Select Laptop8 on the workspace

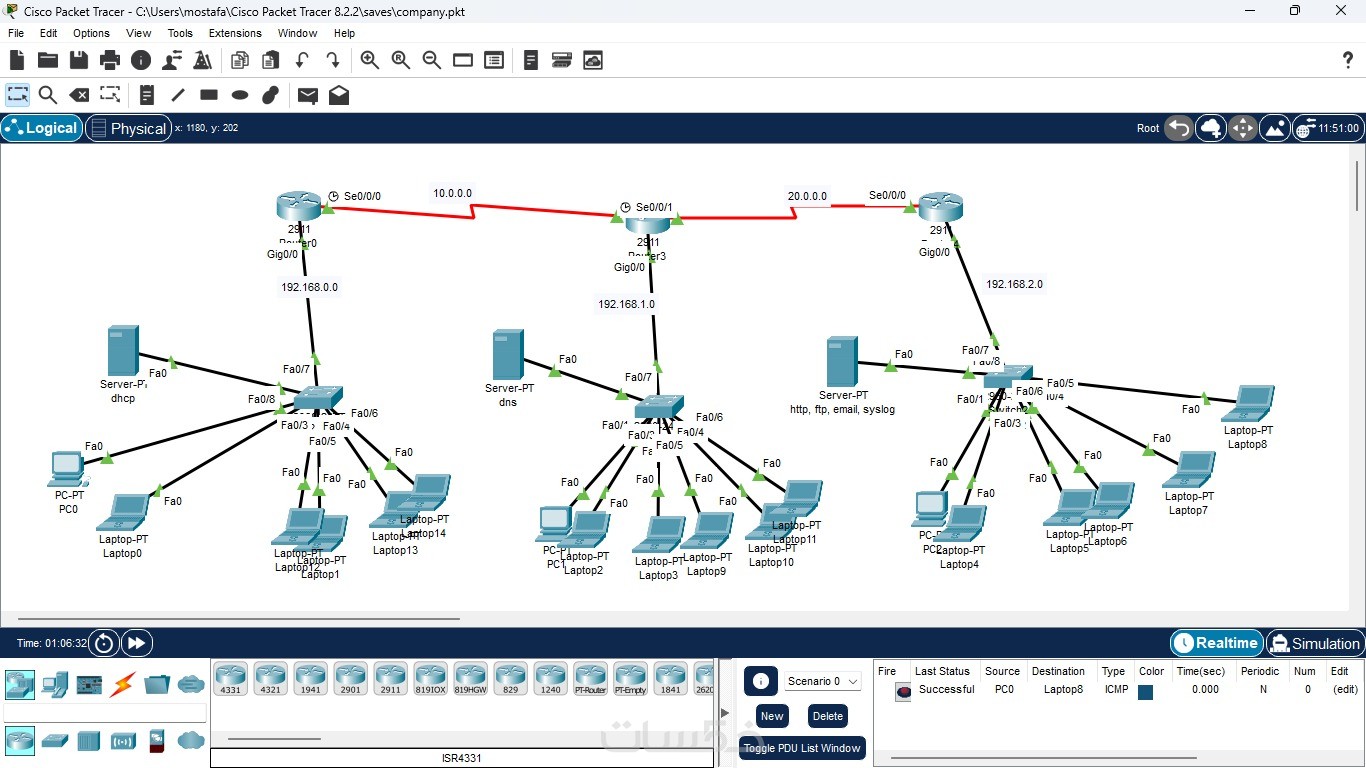1247,404
